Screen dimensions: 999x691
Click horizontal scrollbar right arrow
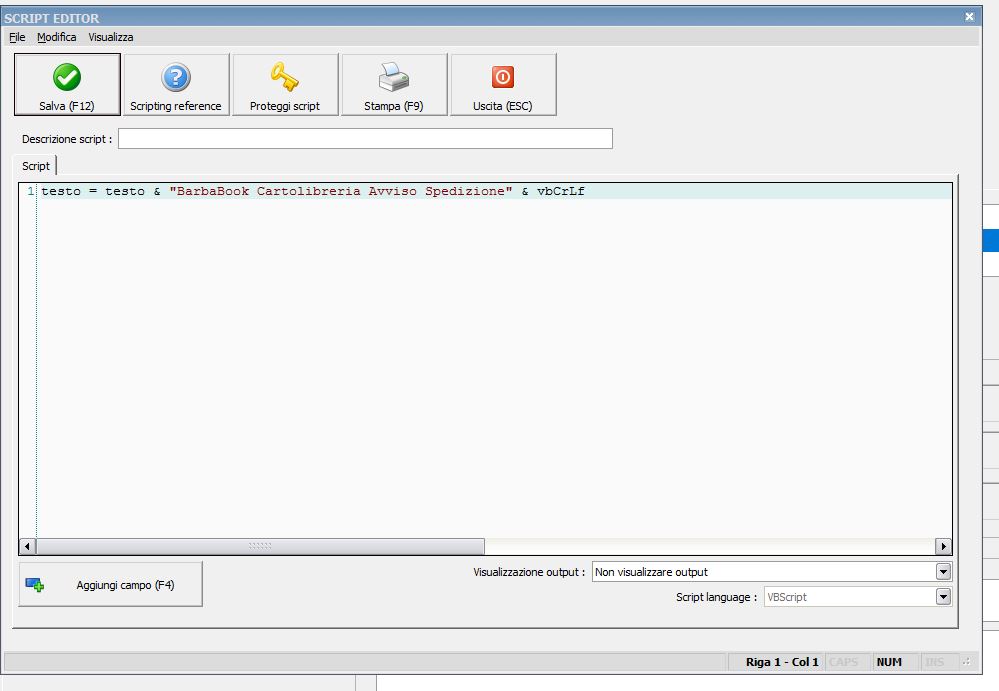click(944, 546)
